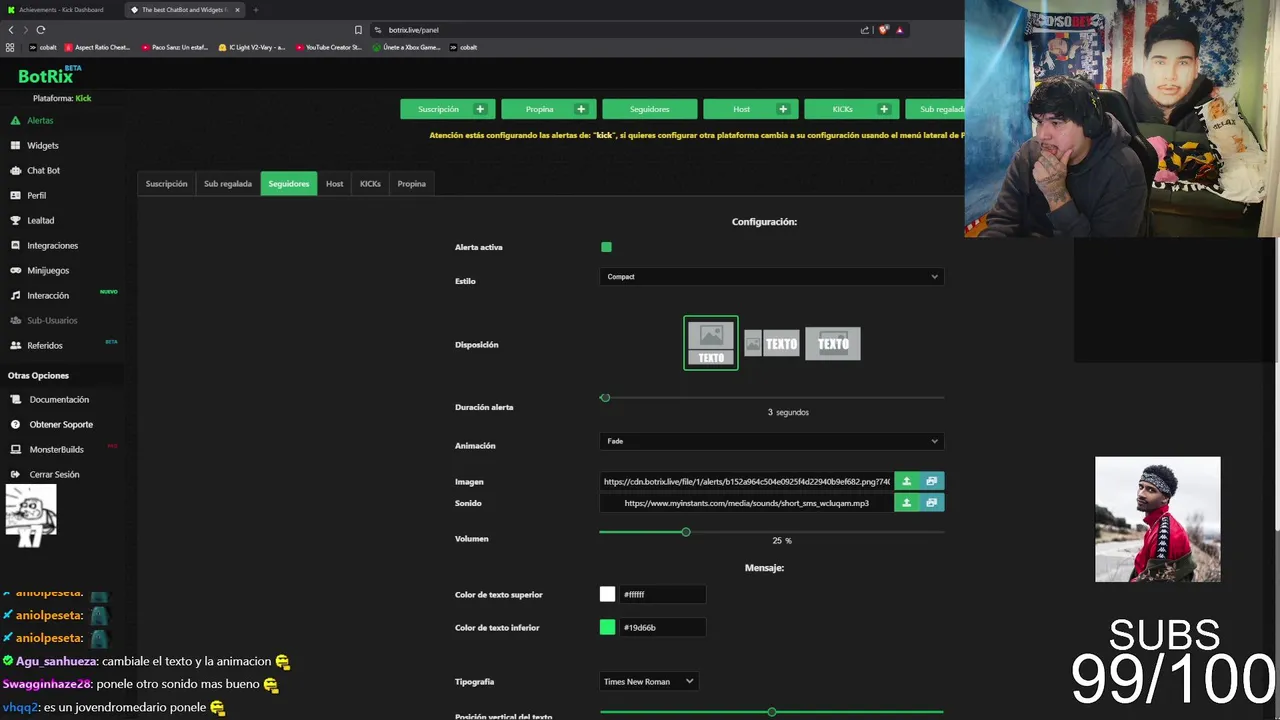
Task: Click the Seguidores green test button
Action: [650, 109]
